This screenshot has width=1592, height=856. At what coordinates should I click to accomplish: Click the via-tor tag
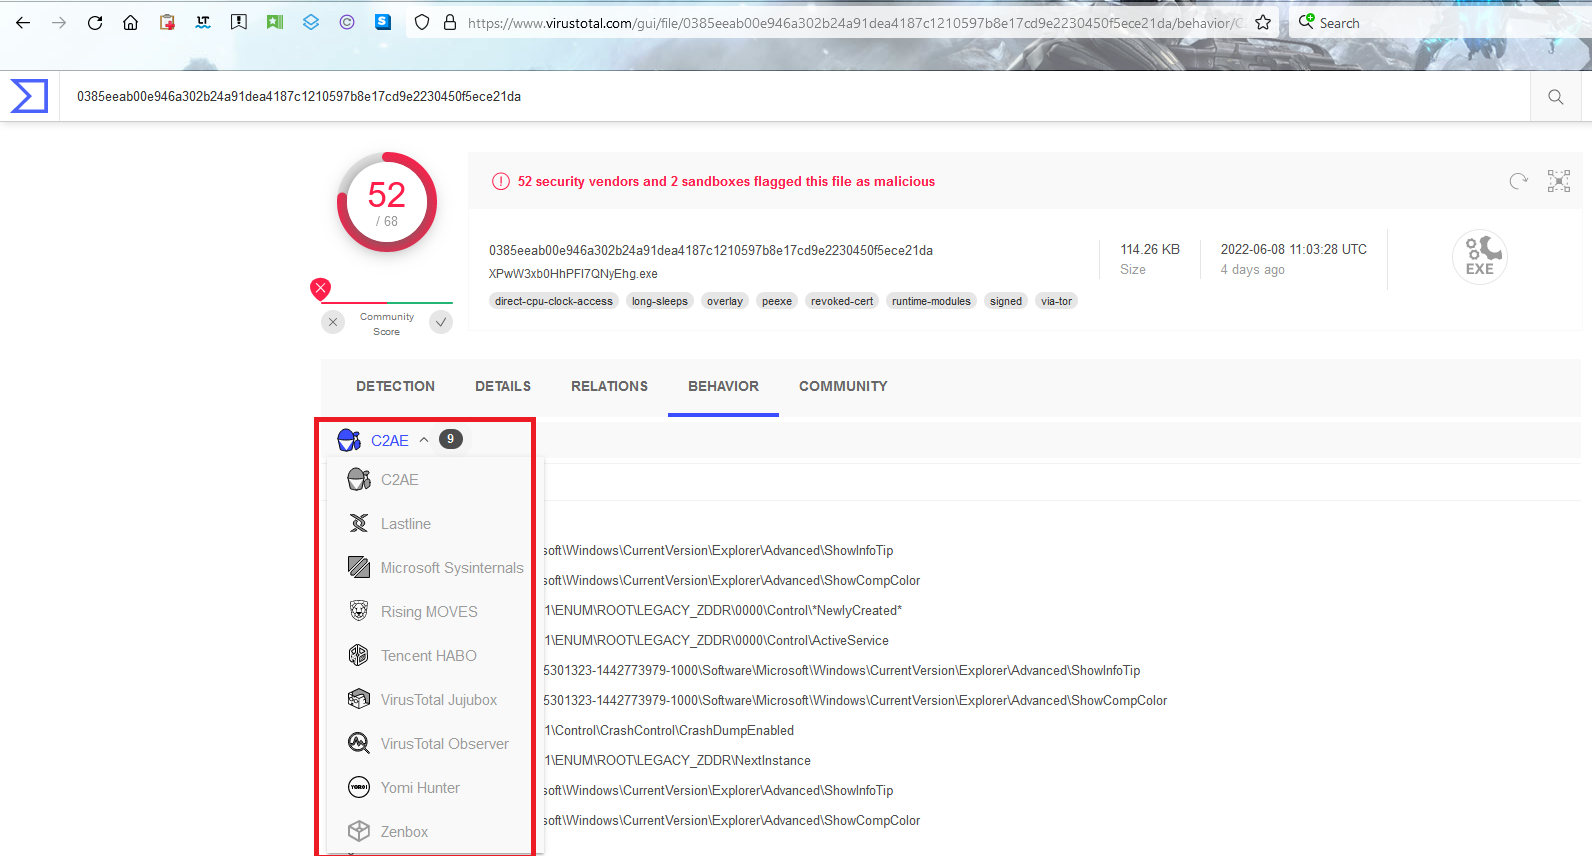[1056, 301]
